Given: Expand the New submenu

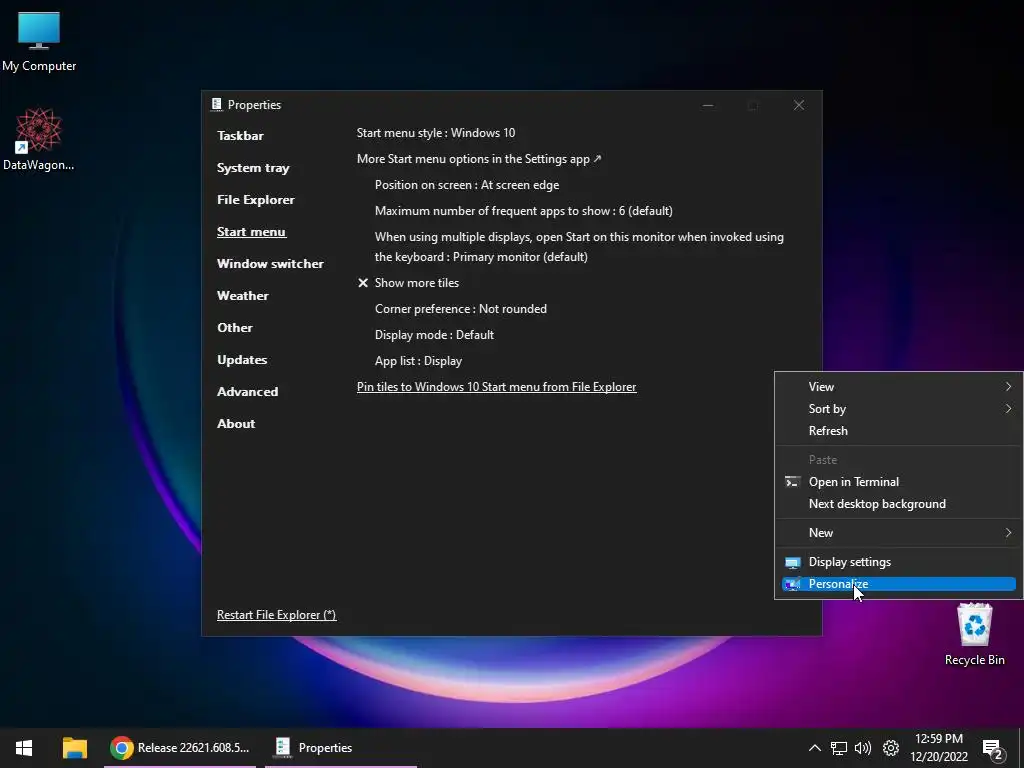Looking at the screenshot, I should [899, 533].
